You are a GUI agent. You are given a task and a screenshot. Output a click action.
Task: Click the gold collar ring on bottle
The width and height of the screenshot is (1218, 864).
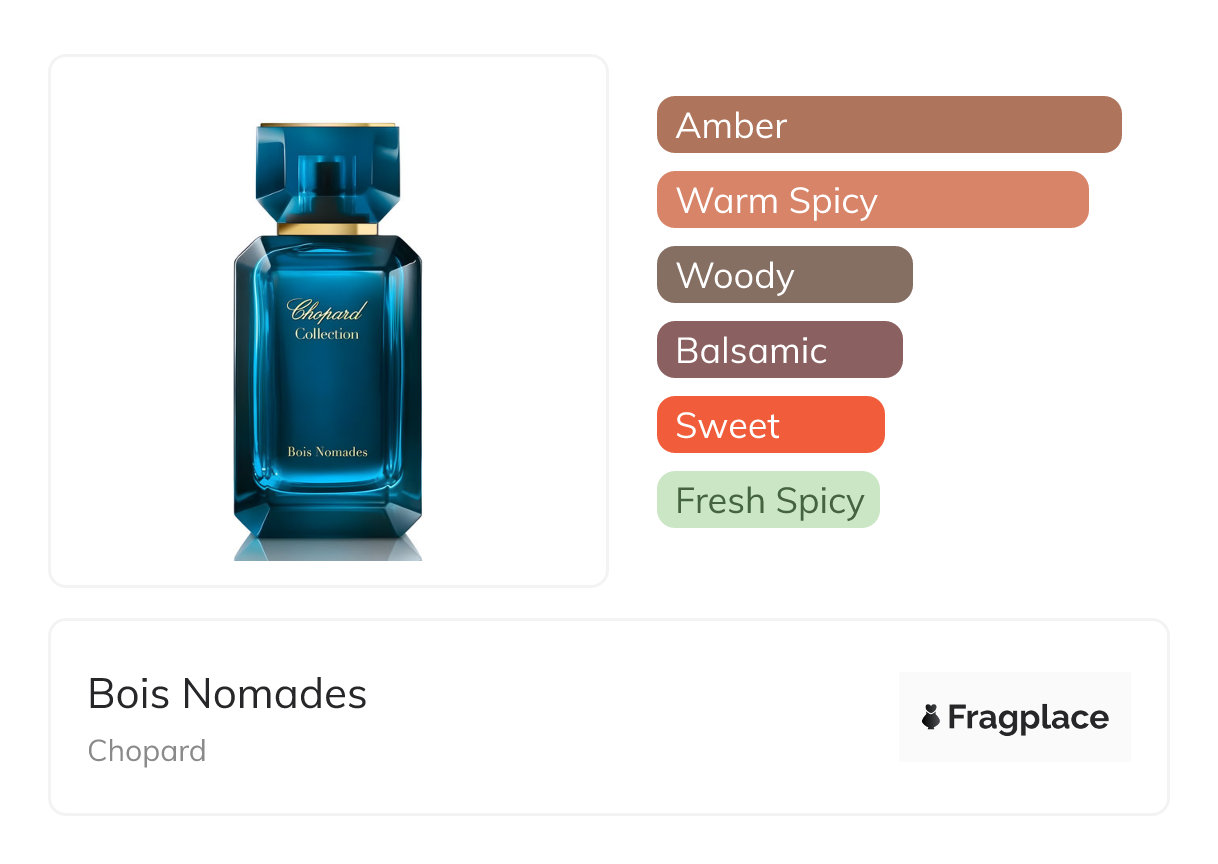tap(328, 229)
